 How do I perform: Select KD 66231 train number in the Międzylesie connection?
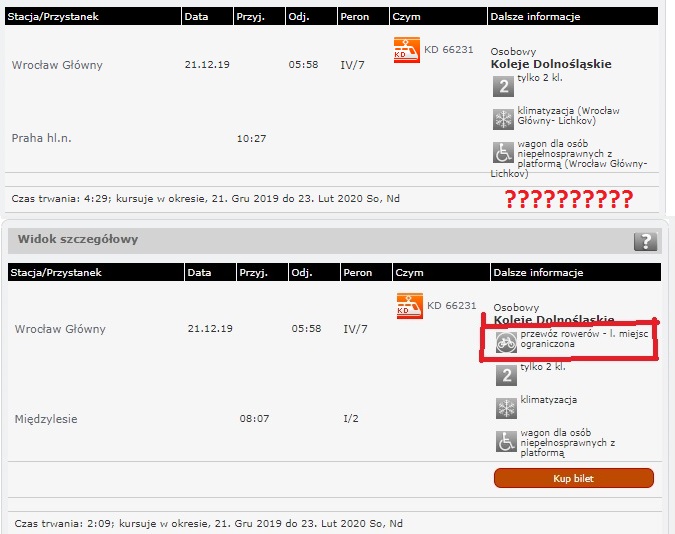click(x=452, y=305)
